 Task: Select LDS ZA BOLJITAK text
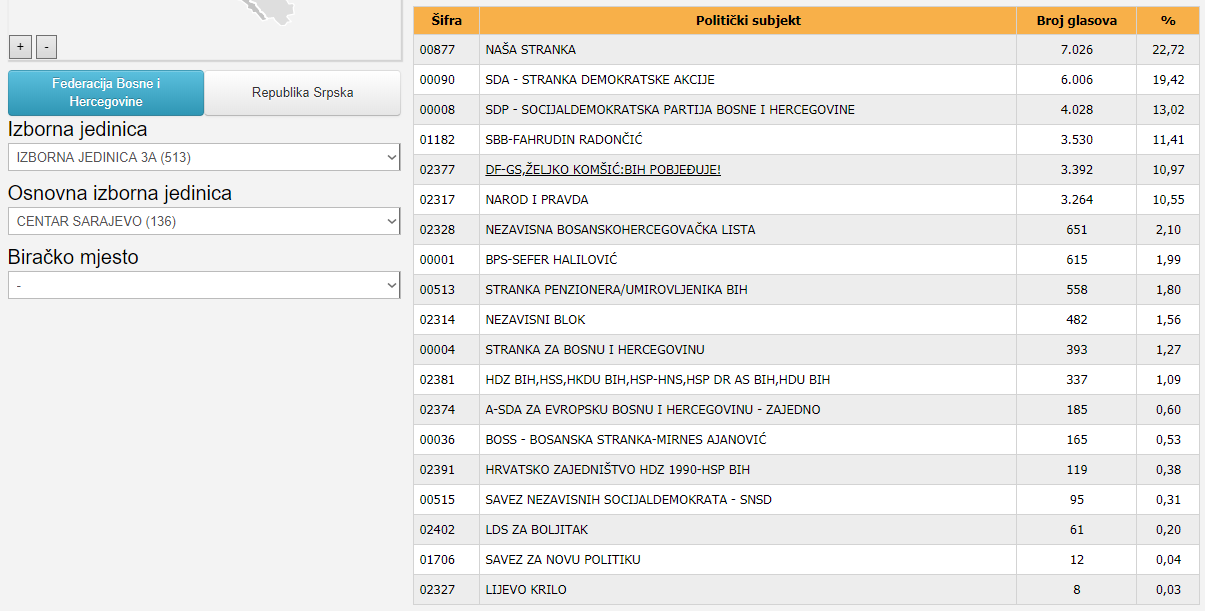click(537, 530)
